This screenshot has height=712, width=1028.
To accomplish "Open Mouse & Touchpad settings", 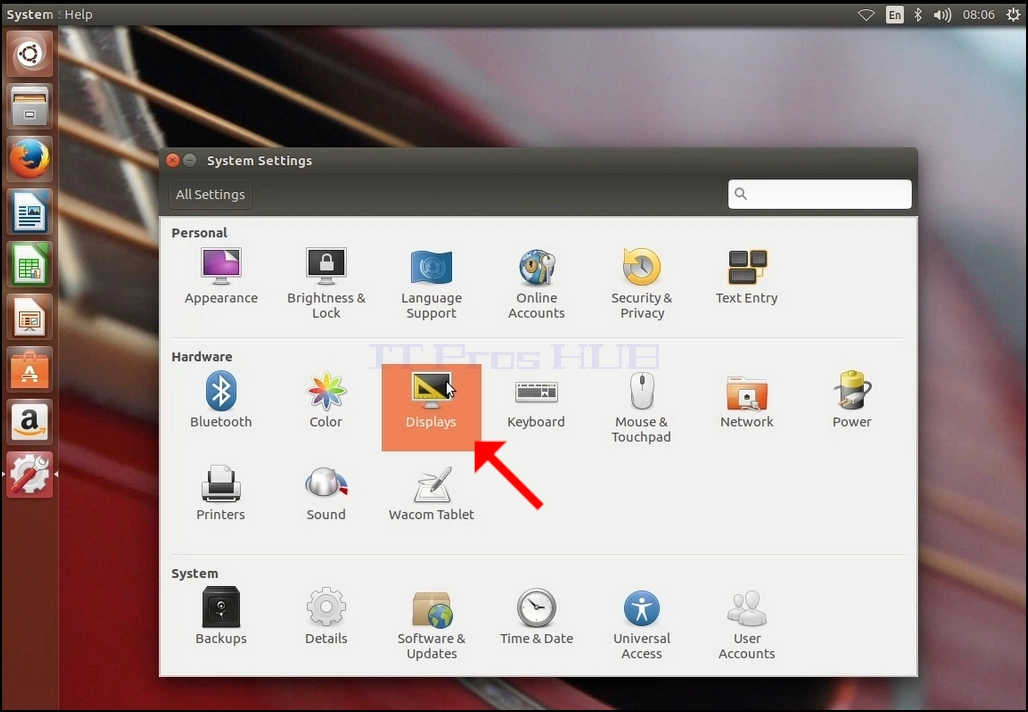I will click(642, 407).
